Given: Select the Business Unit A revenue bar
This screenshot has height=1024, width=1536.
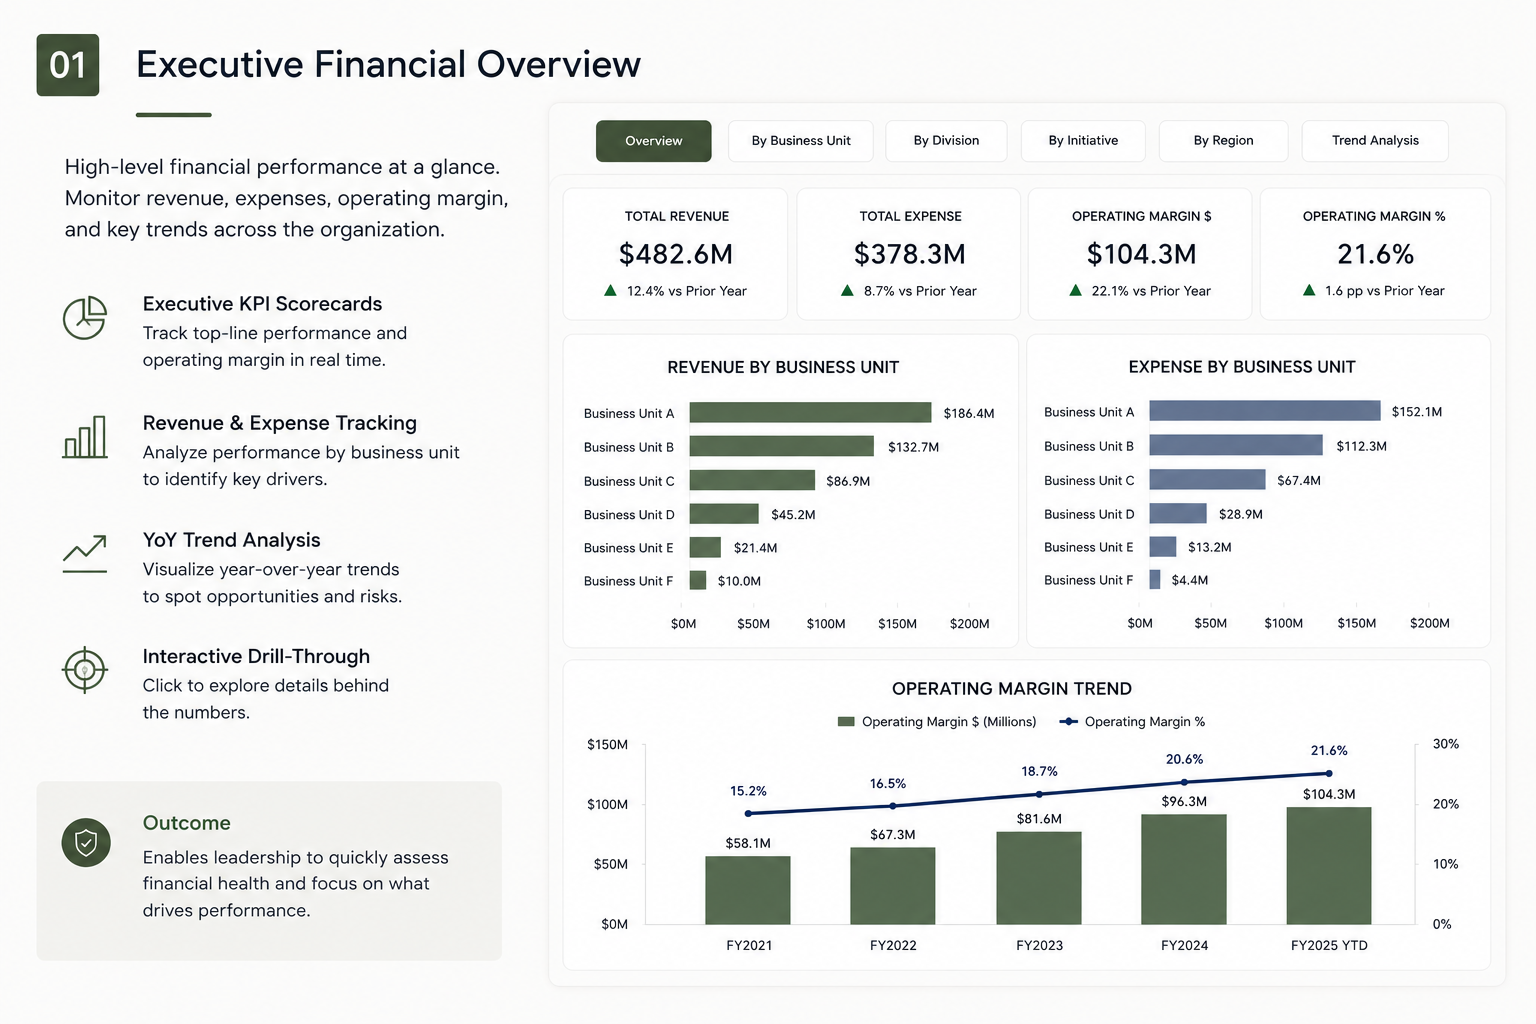Looking at the screenshot, I should tap(810, 413).
